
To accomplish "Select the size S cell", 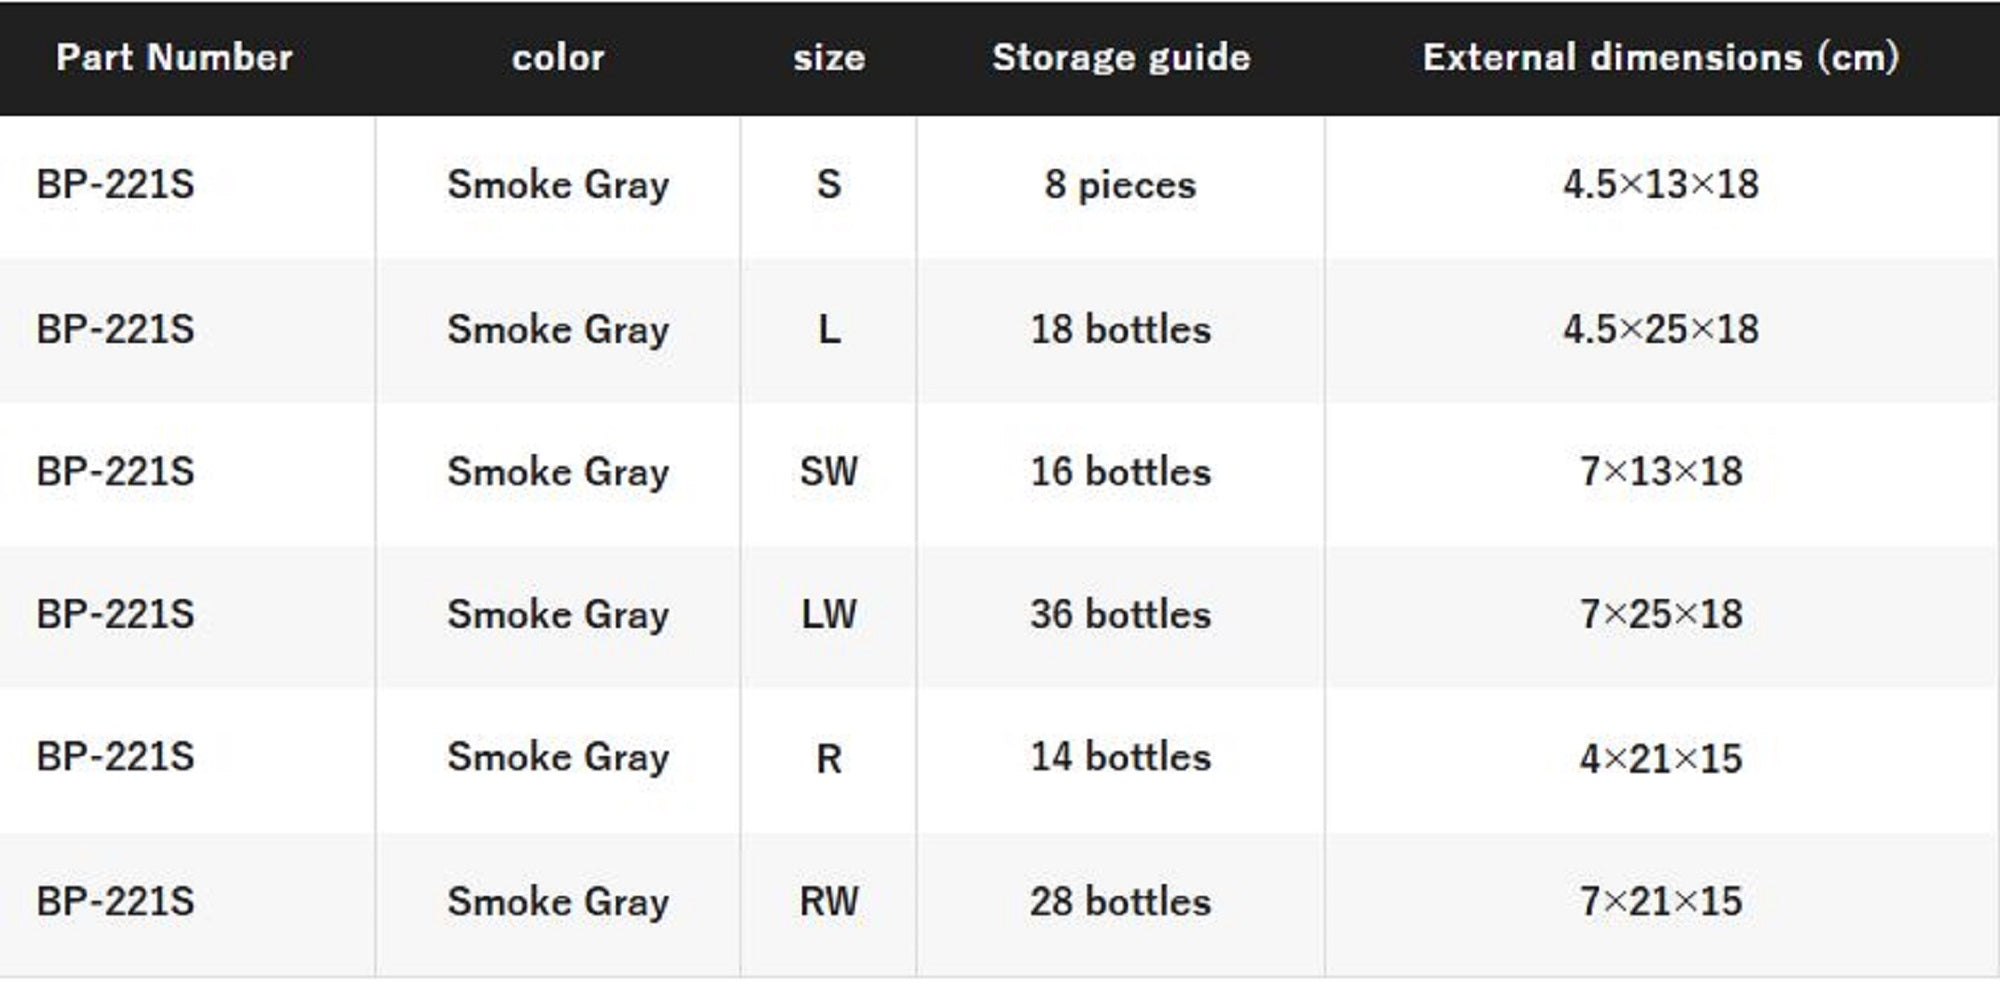I will 829,184.
